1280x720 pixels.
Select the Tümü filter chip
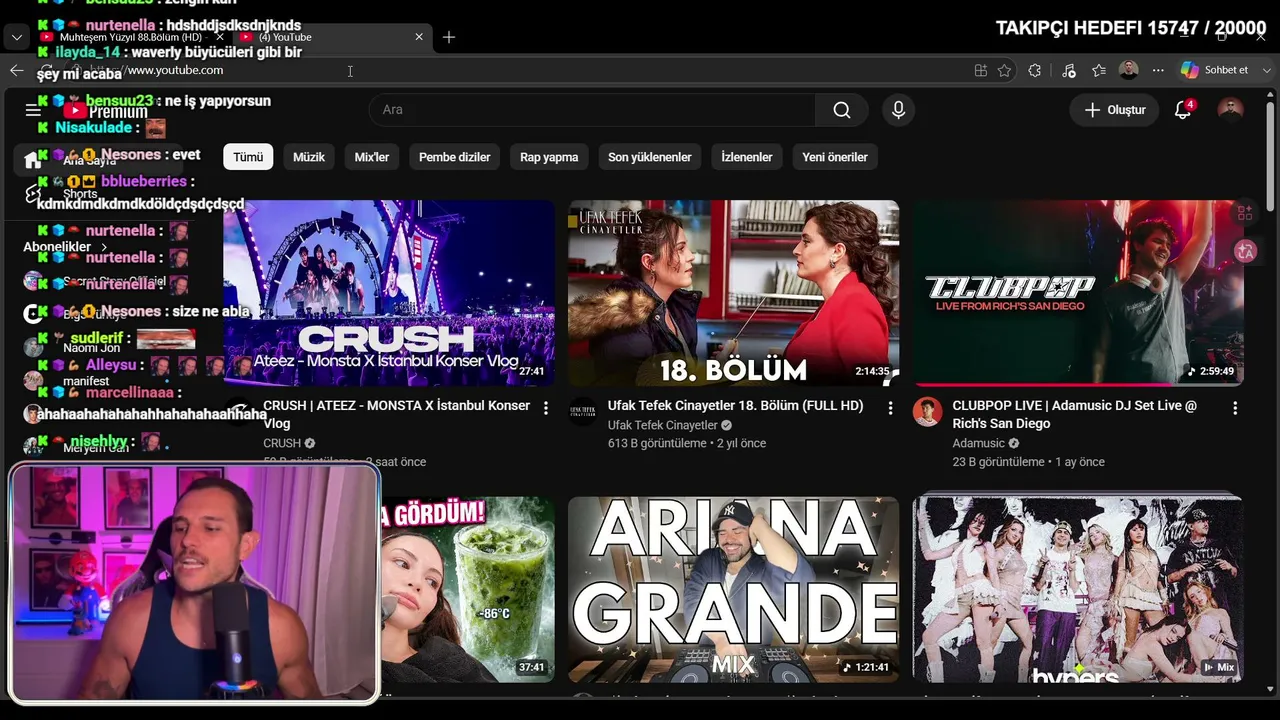coord(248,157)
